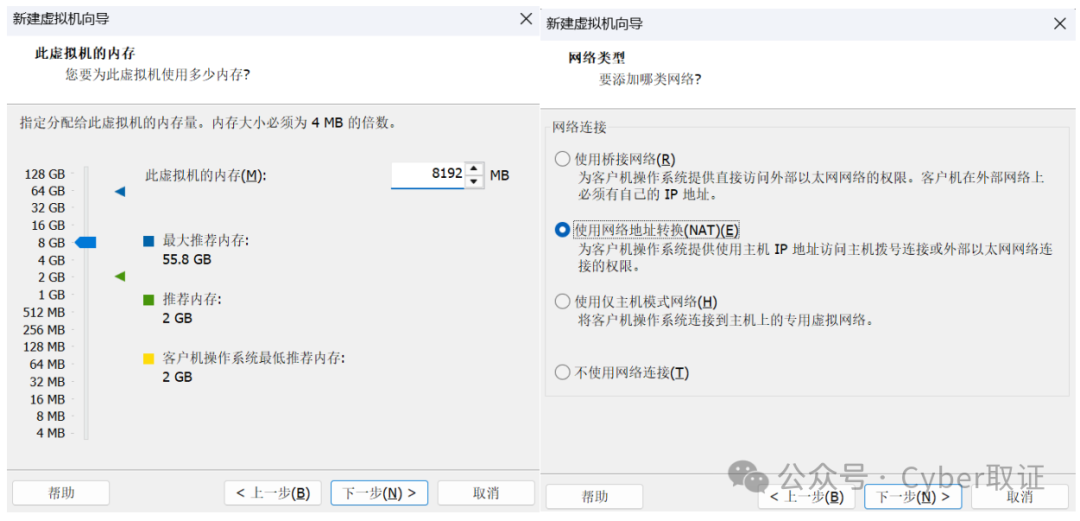Click the blue maximum recommended memory legend square

coord(148,242)
